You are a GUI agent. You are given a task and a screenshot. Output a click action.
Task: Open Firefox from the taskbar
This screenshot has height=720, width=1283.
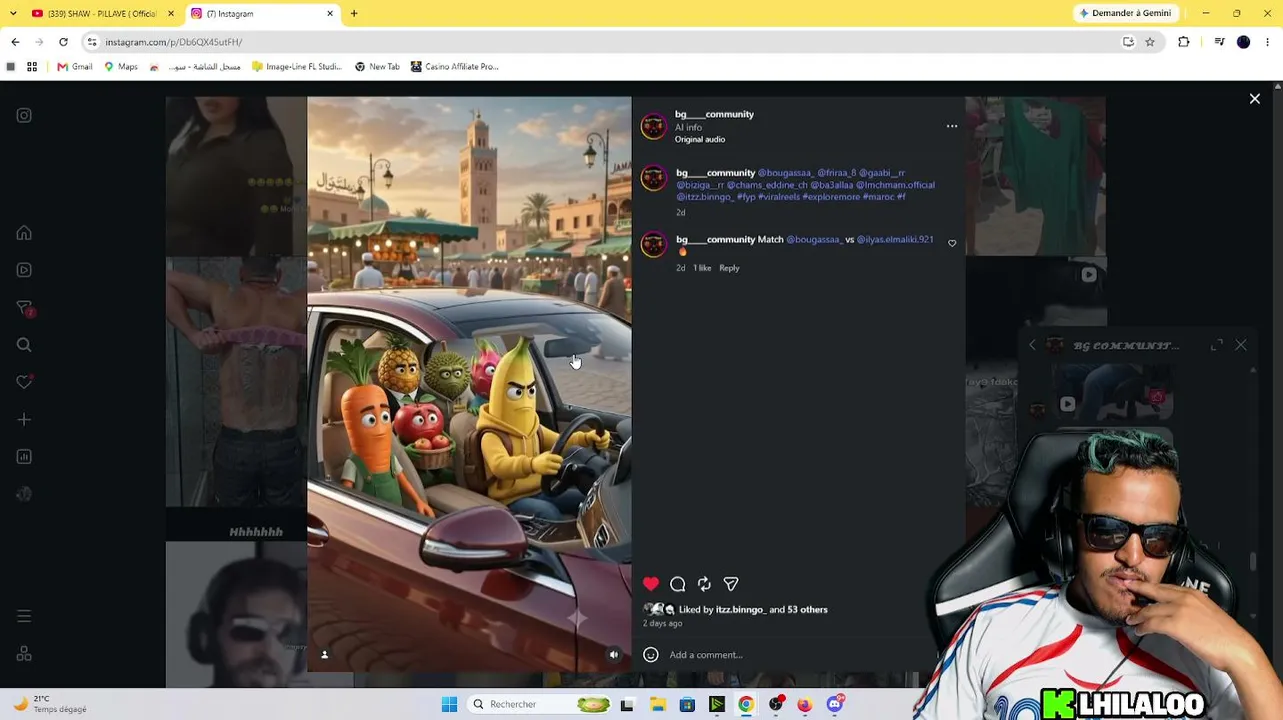click(x=805, y=704)
